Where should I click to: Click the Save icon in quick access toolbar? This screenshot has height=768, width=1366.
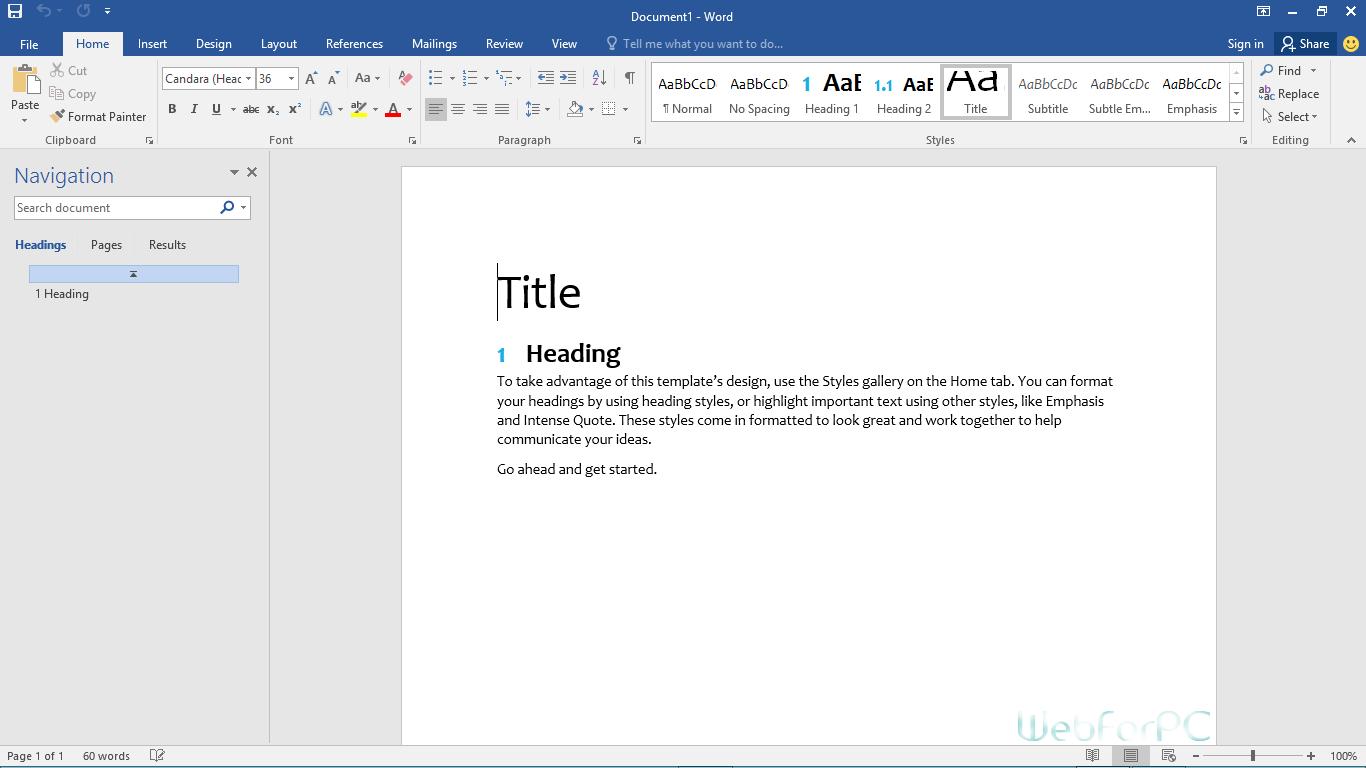tap(15, 12)
